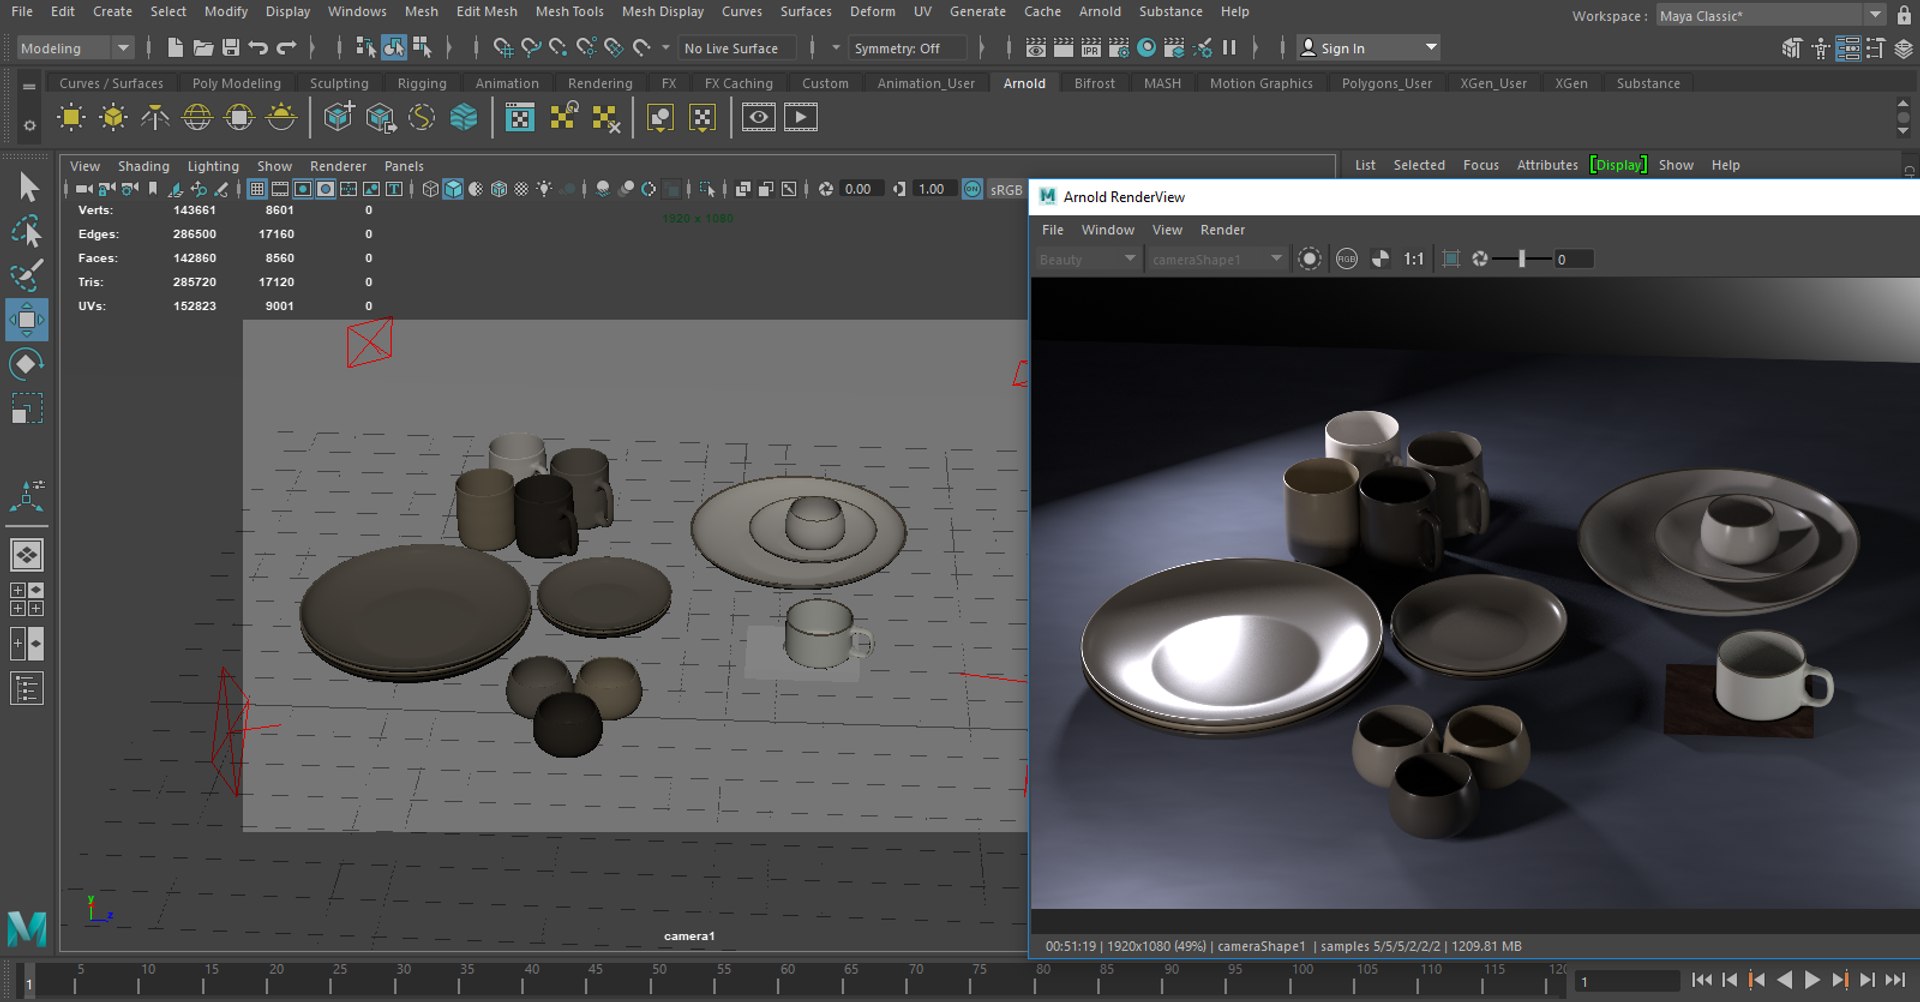This screenshot has height=1002, width=1920.
Task: Create Arnold physical sky
Action: pos(281,118)
